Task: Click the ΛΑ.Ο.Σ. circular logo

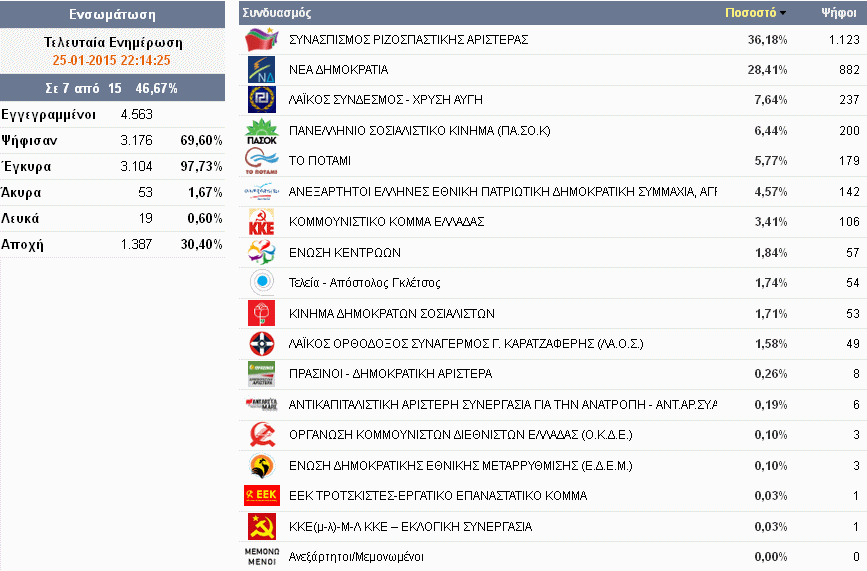Action: coord(262,344)
